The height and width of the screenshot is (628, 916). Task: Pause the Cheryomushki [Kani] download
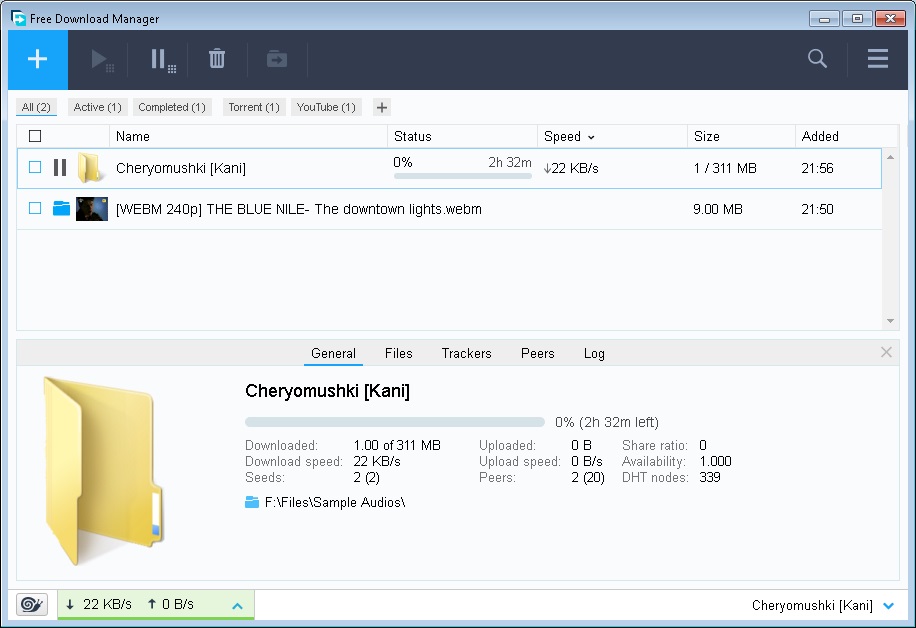[60, 168]
